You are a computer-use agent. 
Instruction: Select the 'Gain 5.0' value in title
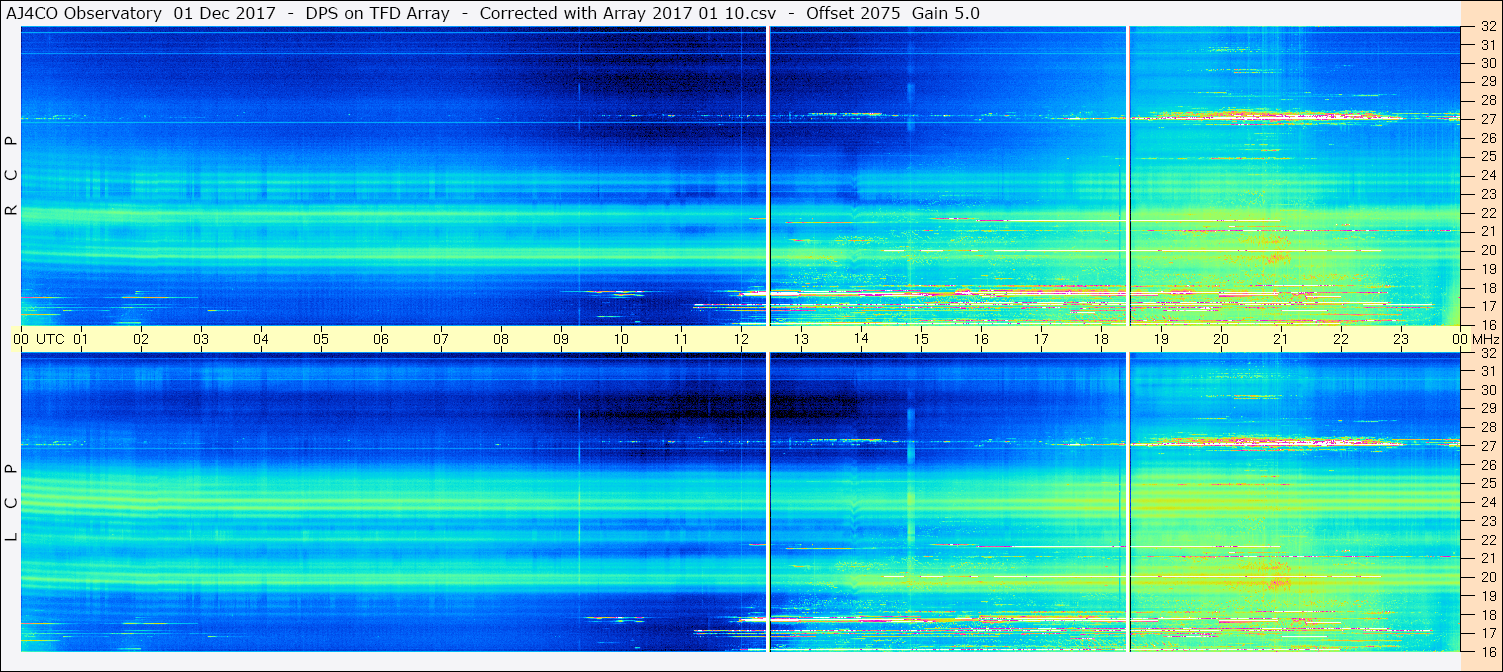(x=945, y=14)
